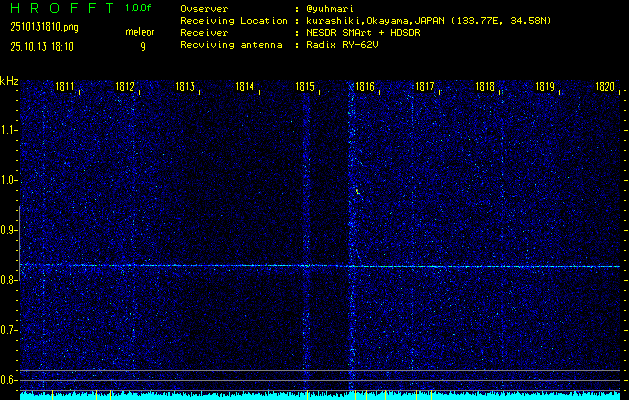Screen dimensions: 629x400
Task: Click the 1812 time axis label
Action: point(124,86)
